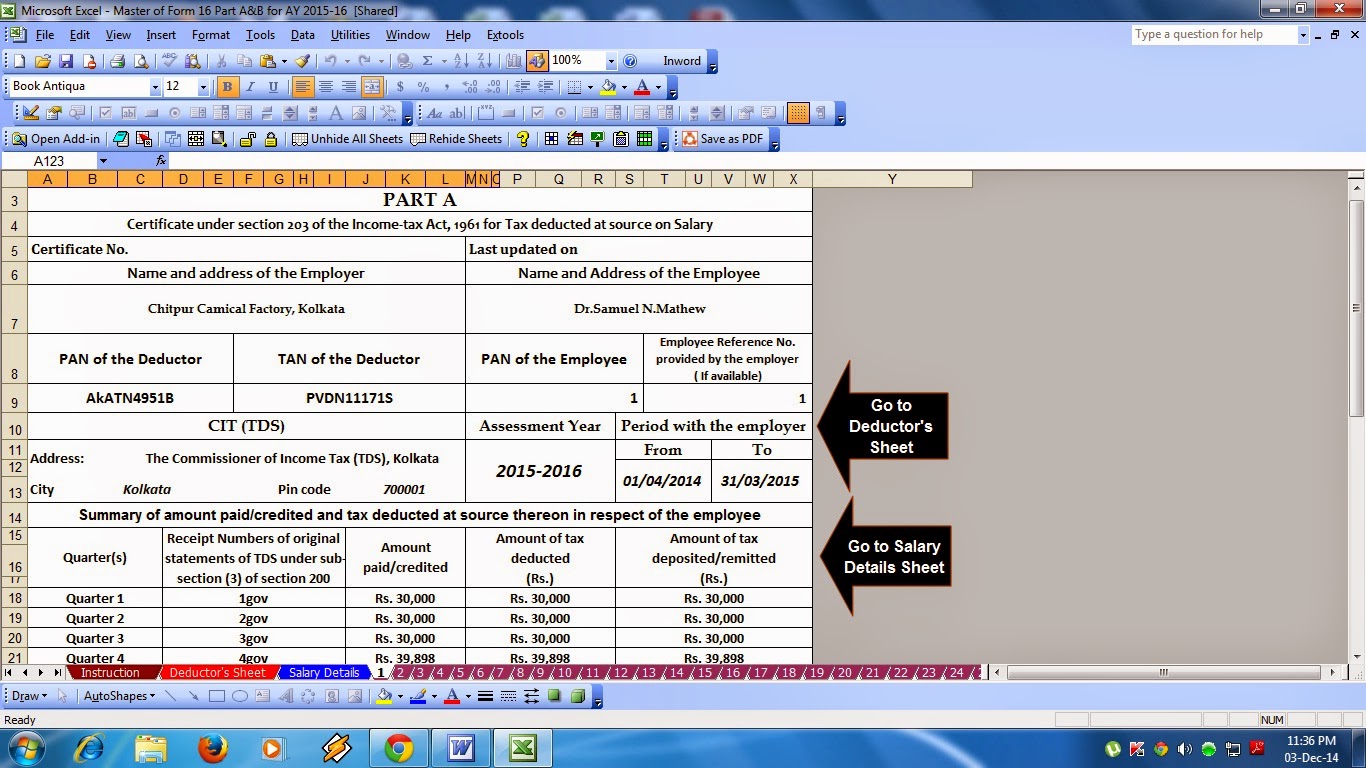Screen dimensions: 1366x768
Task: Toggle Design Mode on the Control Toolbox
Action: pos(30,113)
